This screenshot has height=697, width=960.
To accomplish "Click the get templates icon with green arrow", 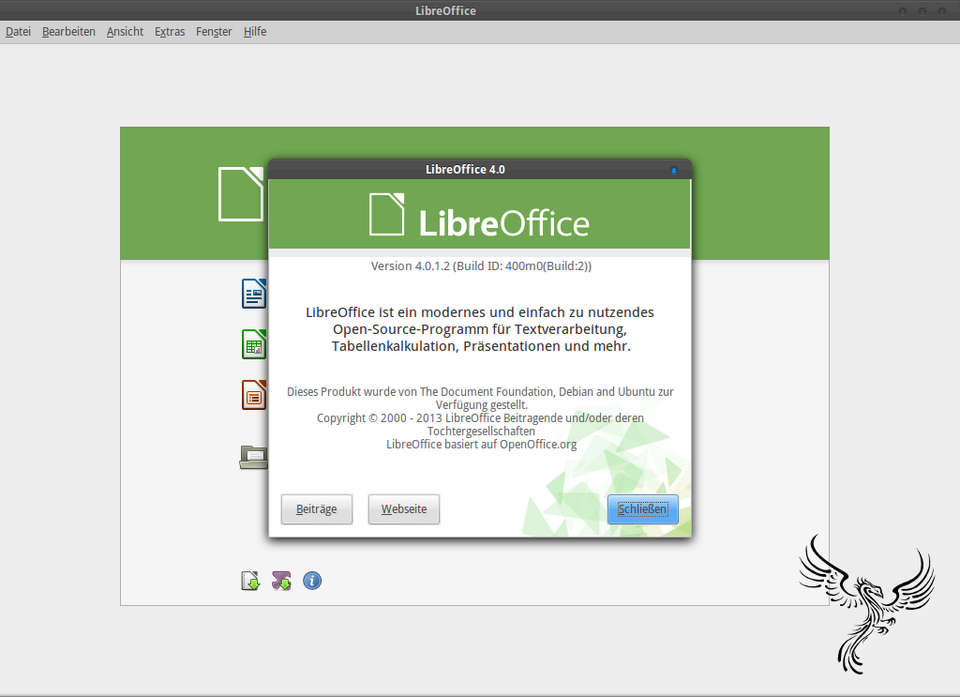I will click(250, 581).
